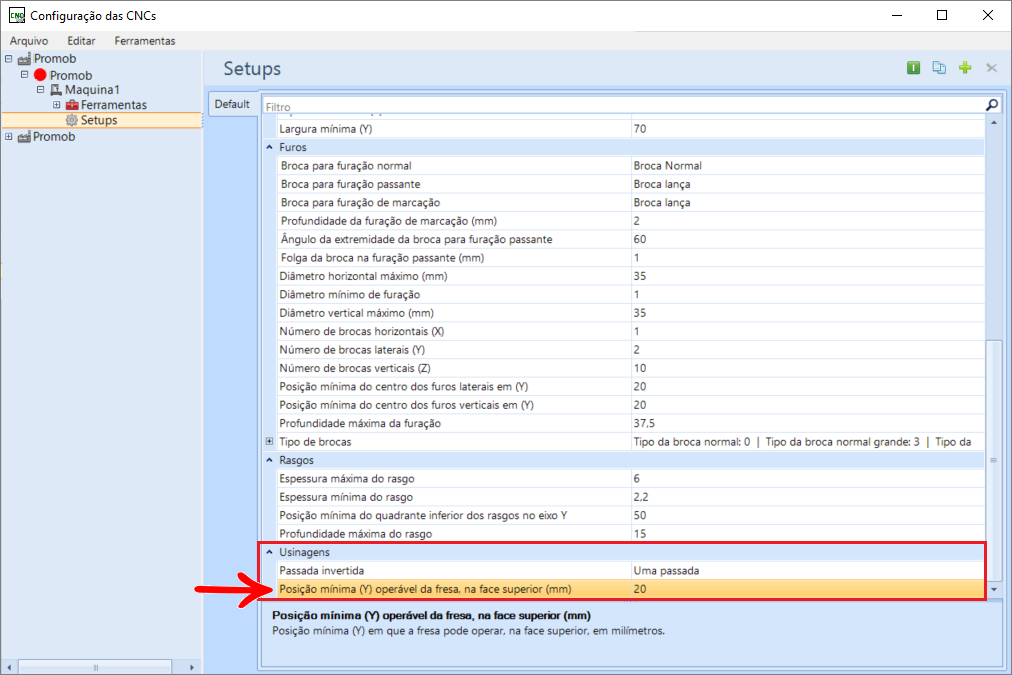Collapse the Rasgos property group
Viewport: 1012px width, 675px height.
[x=269, y=460]
